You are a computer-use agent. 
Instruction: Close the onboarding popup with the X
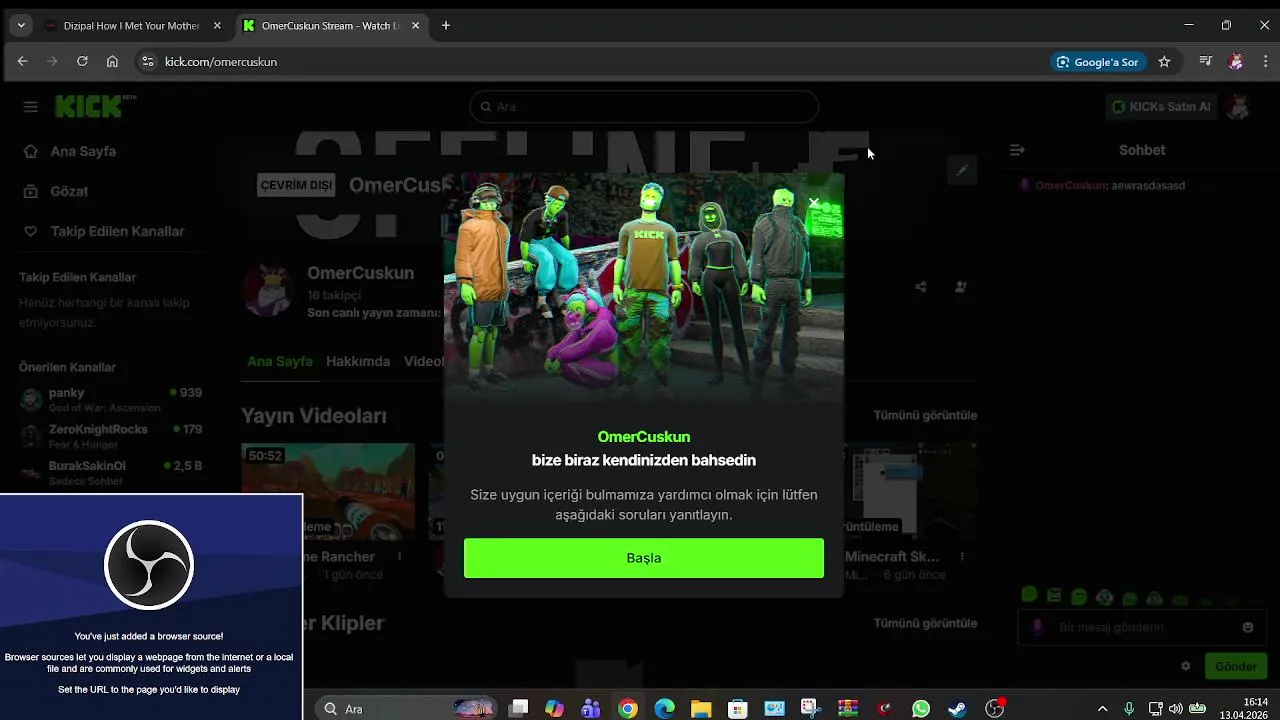[814, 203]
